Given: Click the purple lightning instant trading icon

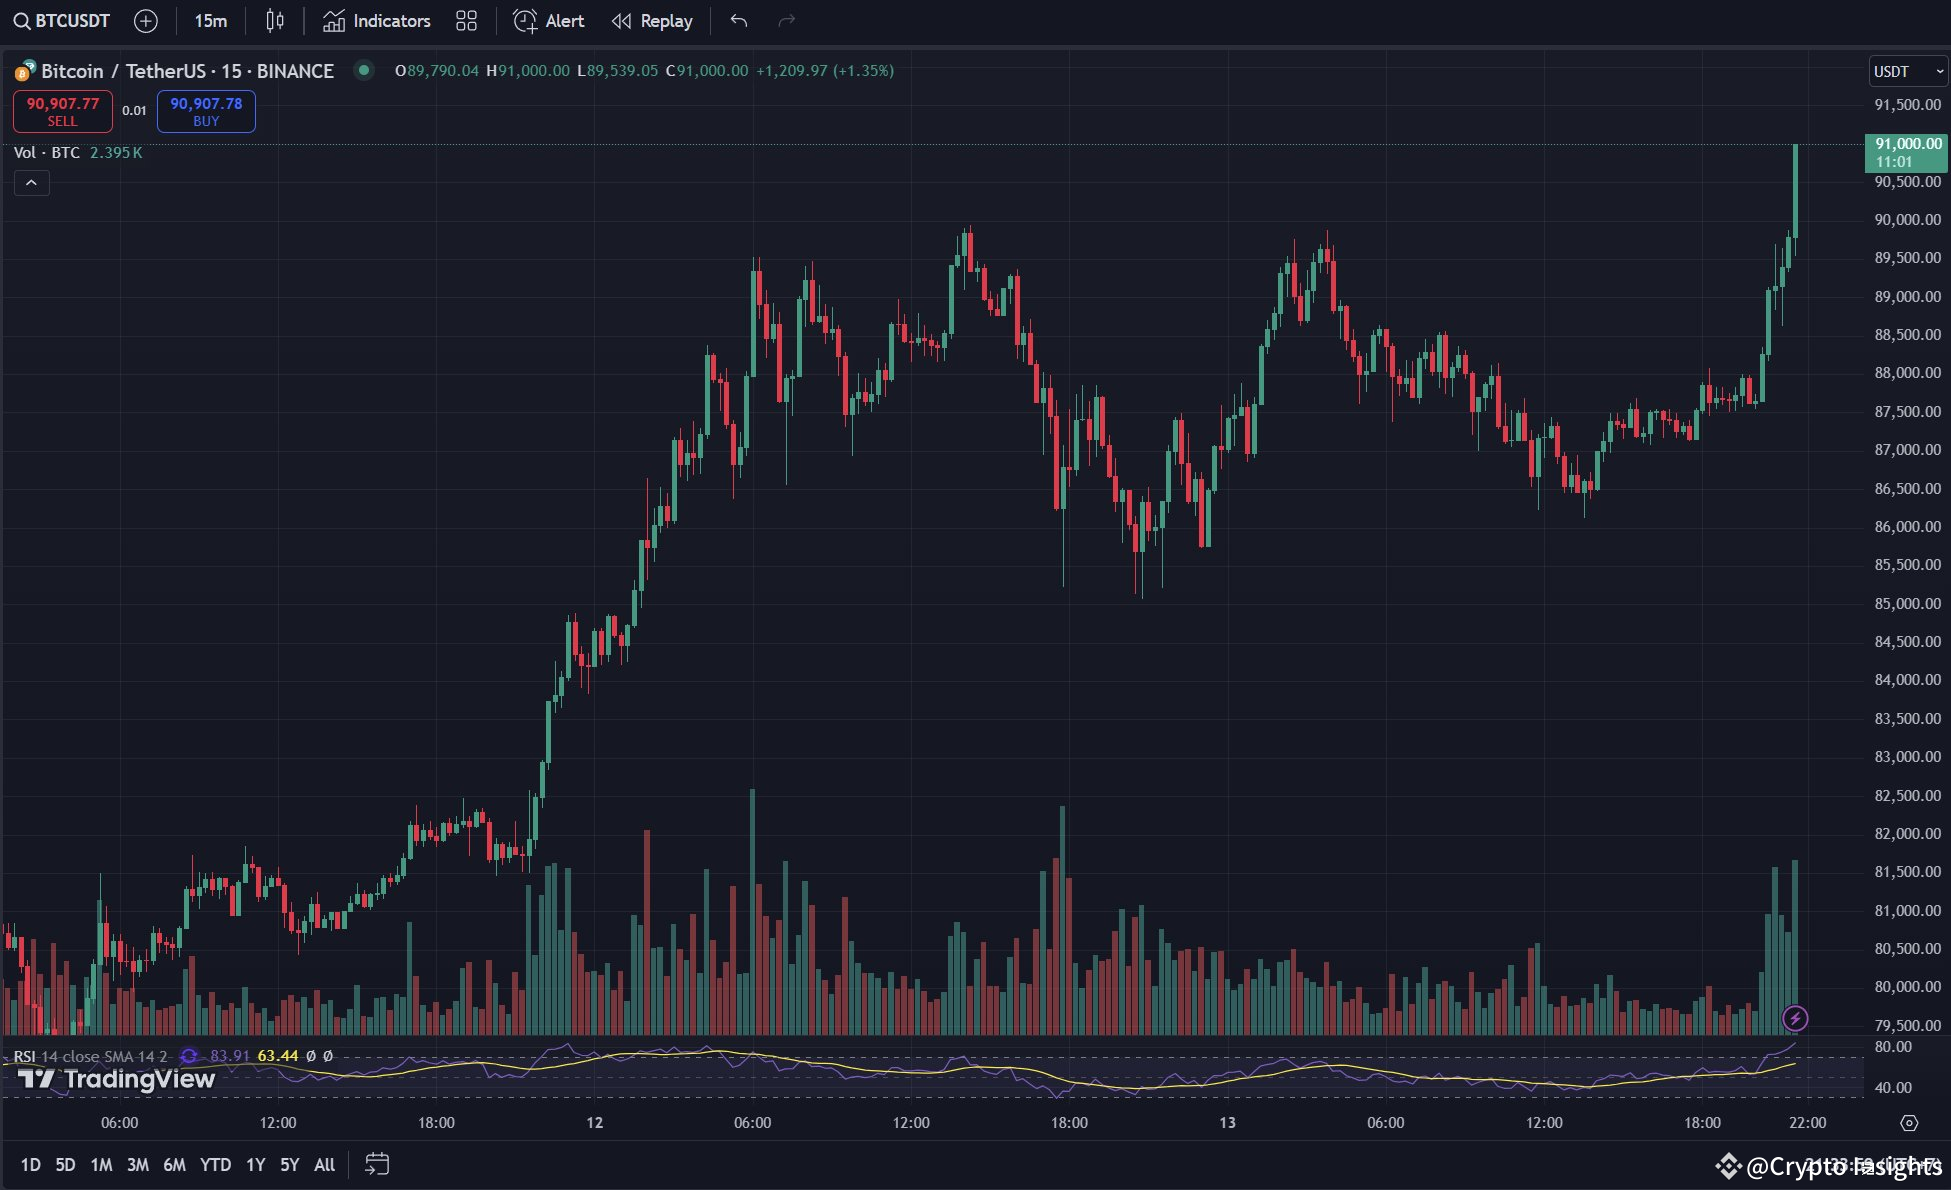Looking at the screenshot, I should point(1795,1018).
